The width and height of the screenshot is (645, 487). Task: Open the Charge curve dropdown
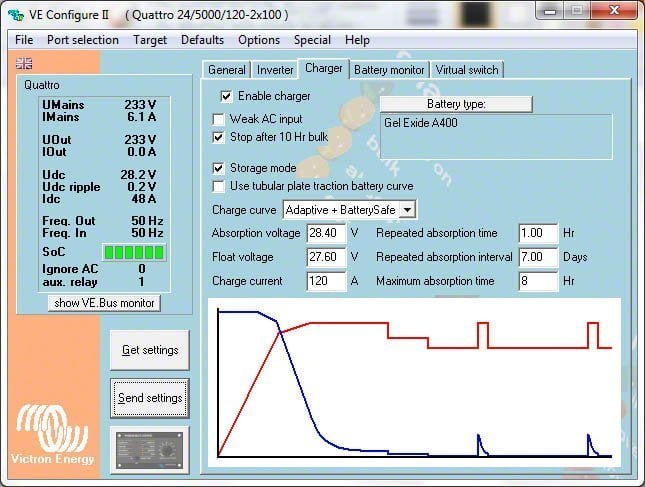click(407, 210)
